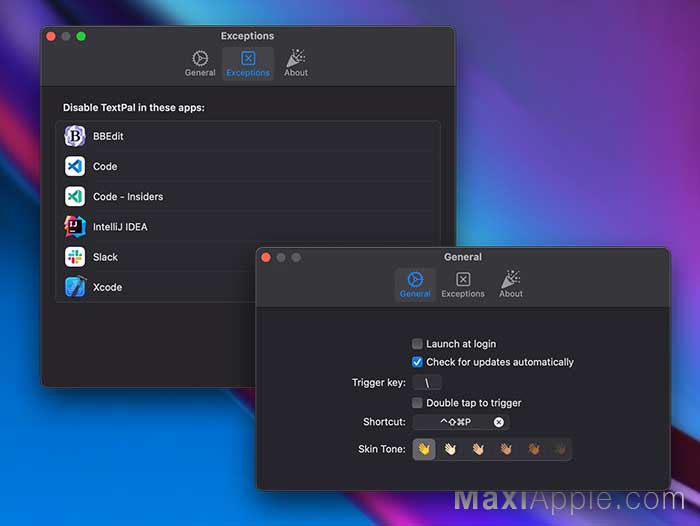Choose medium skin tone hand
The width and height of the screenshot is (700, 526).
pyautogui.click(x=506, y=449)
